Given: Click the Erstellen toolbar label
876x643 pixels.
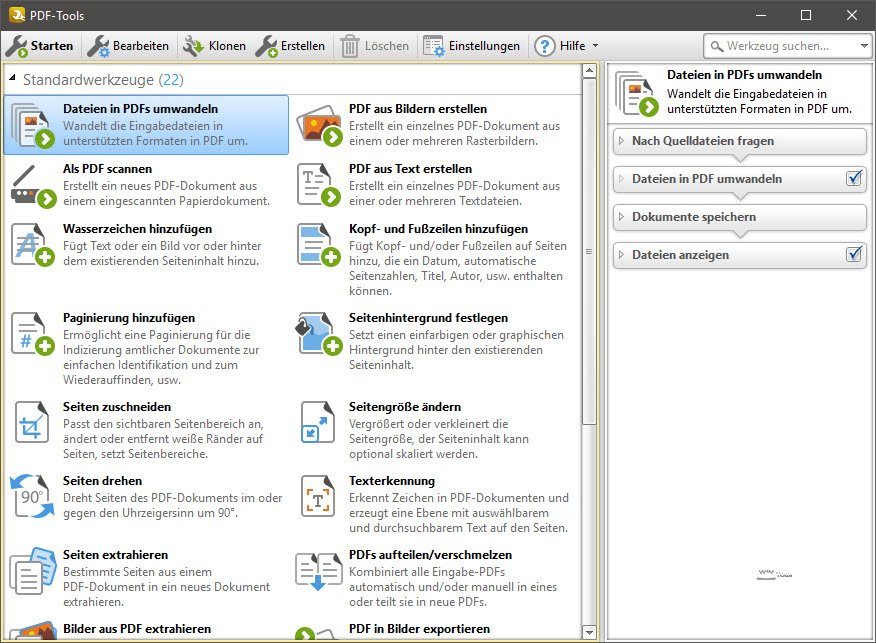Looking at the screenshot, I should click(303, 46).
